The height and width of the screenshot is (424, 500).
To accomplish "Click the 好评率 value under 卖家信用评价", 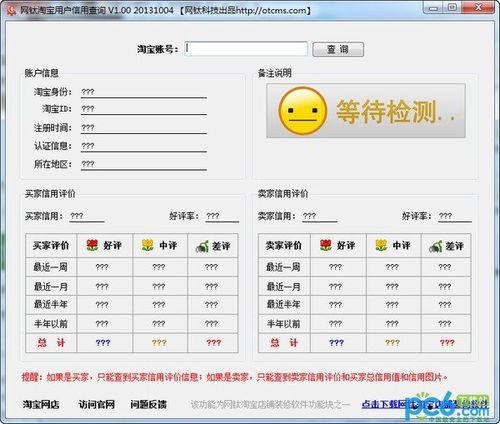I will click(455, 216).
